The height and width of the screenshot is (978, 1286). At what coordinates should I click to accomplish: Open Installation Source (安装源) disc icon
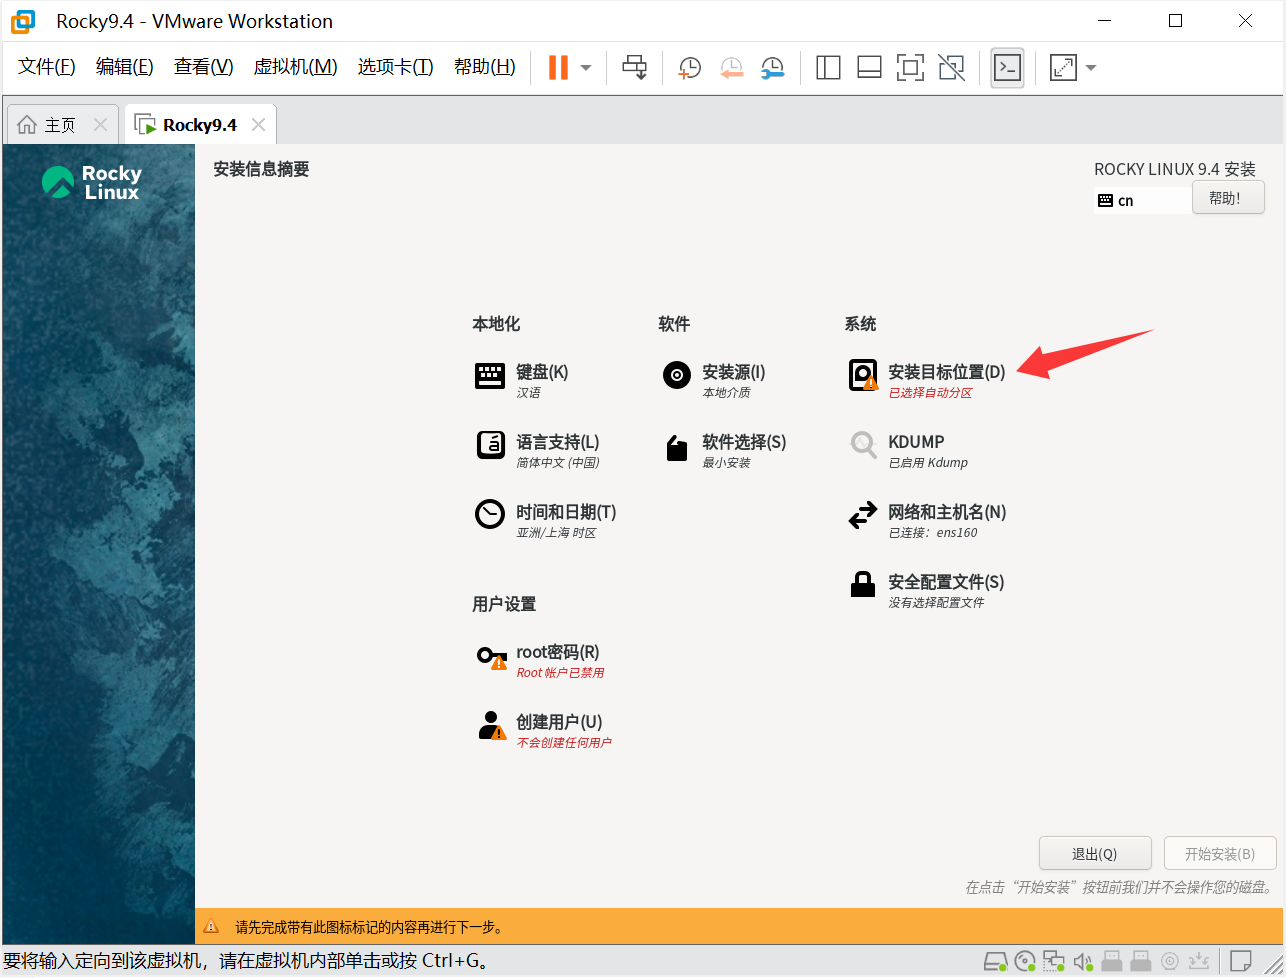pyautogui.click(x=677, y=376)
